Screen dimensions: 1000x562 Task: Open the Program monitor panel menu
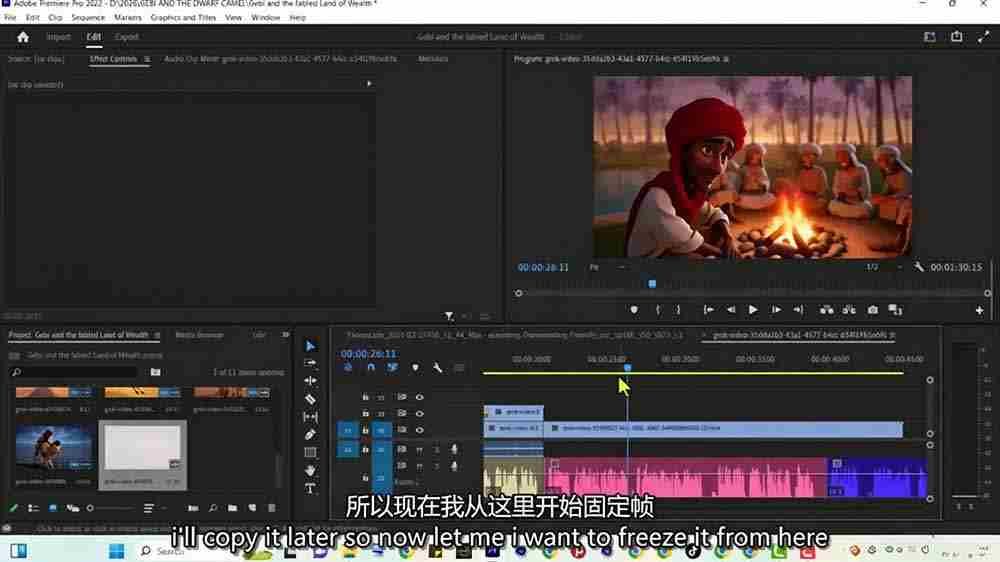(726, 59)
